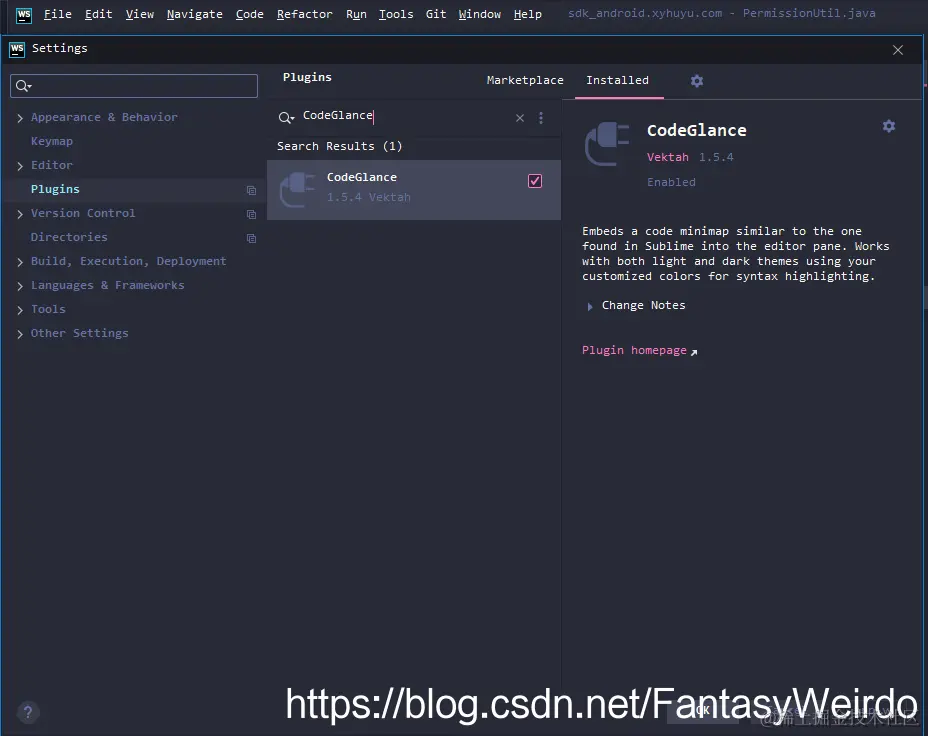This screenshot has height=736, width=928.
Task: Click the plugins gear icon beside Installed tab
Action: pos(697,80)
